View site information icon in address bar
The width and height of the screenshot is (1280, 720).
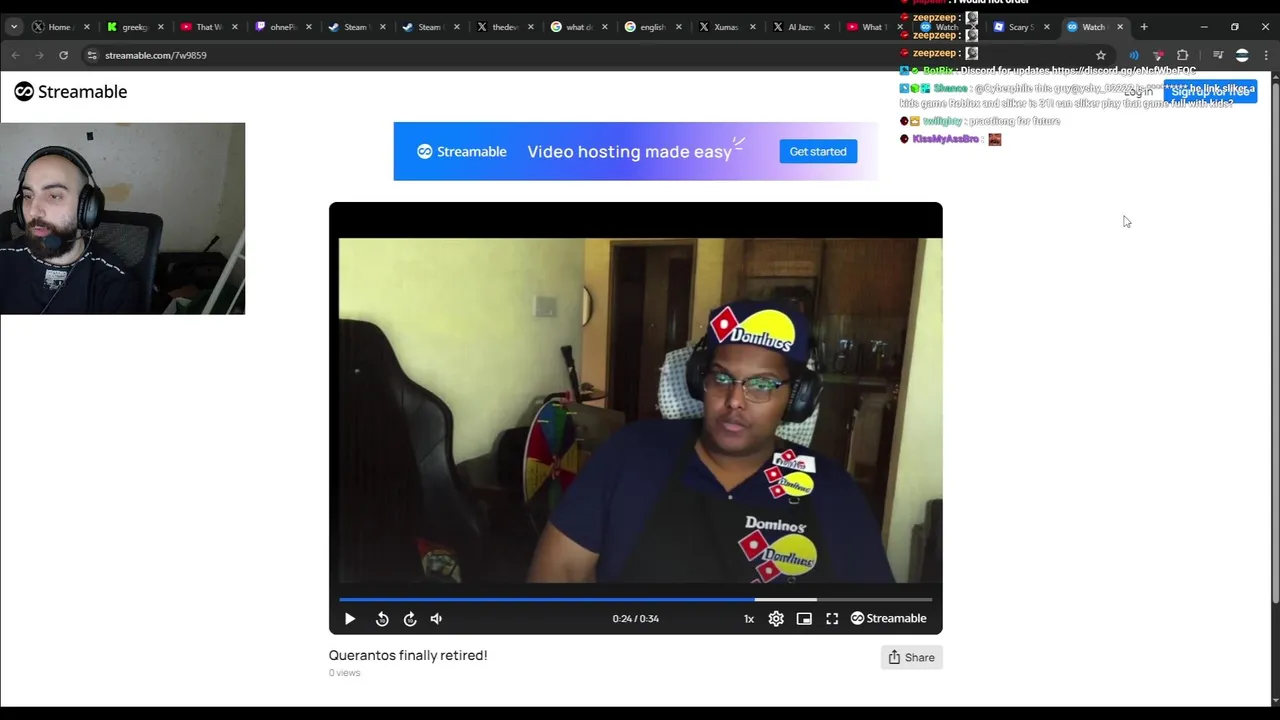(92, 55)
